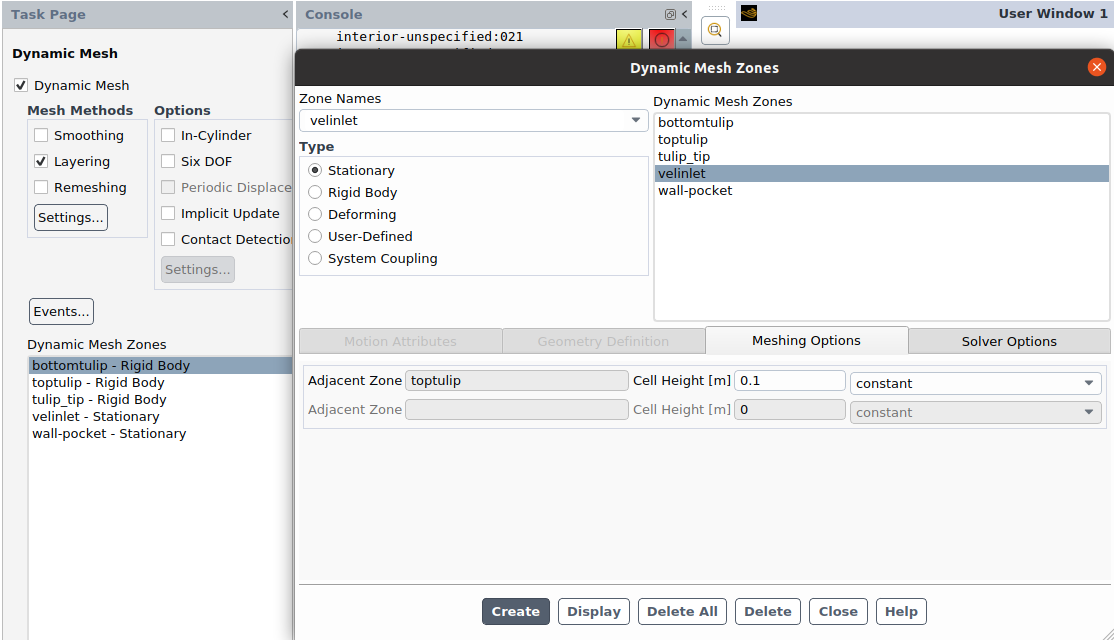Open Help for Dynamic Mesh Zones
The image size is (1114, 640).
point(901,612)
